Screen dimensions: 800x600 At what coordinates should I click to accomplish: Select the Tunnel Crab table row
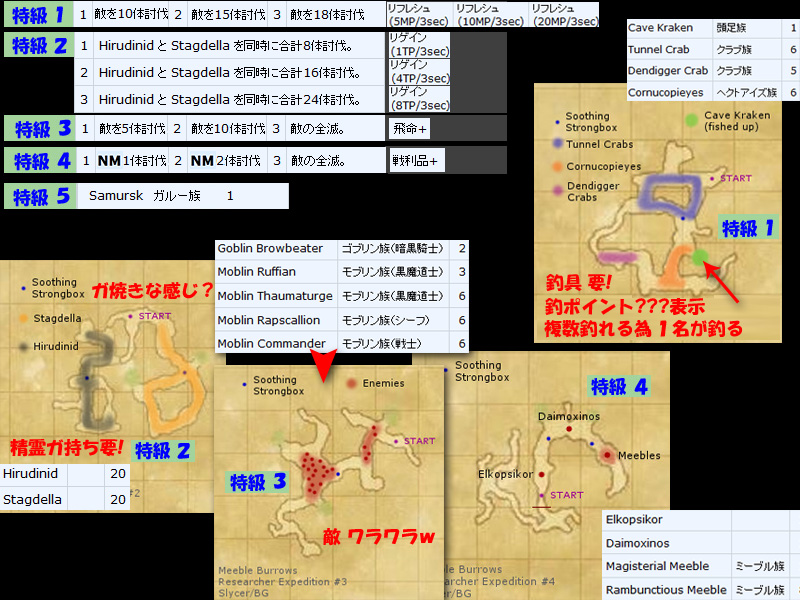click(713, 49)
